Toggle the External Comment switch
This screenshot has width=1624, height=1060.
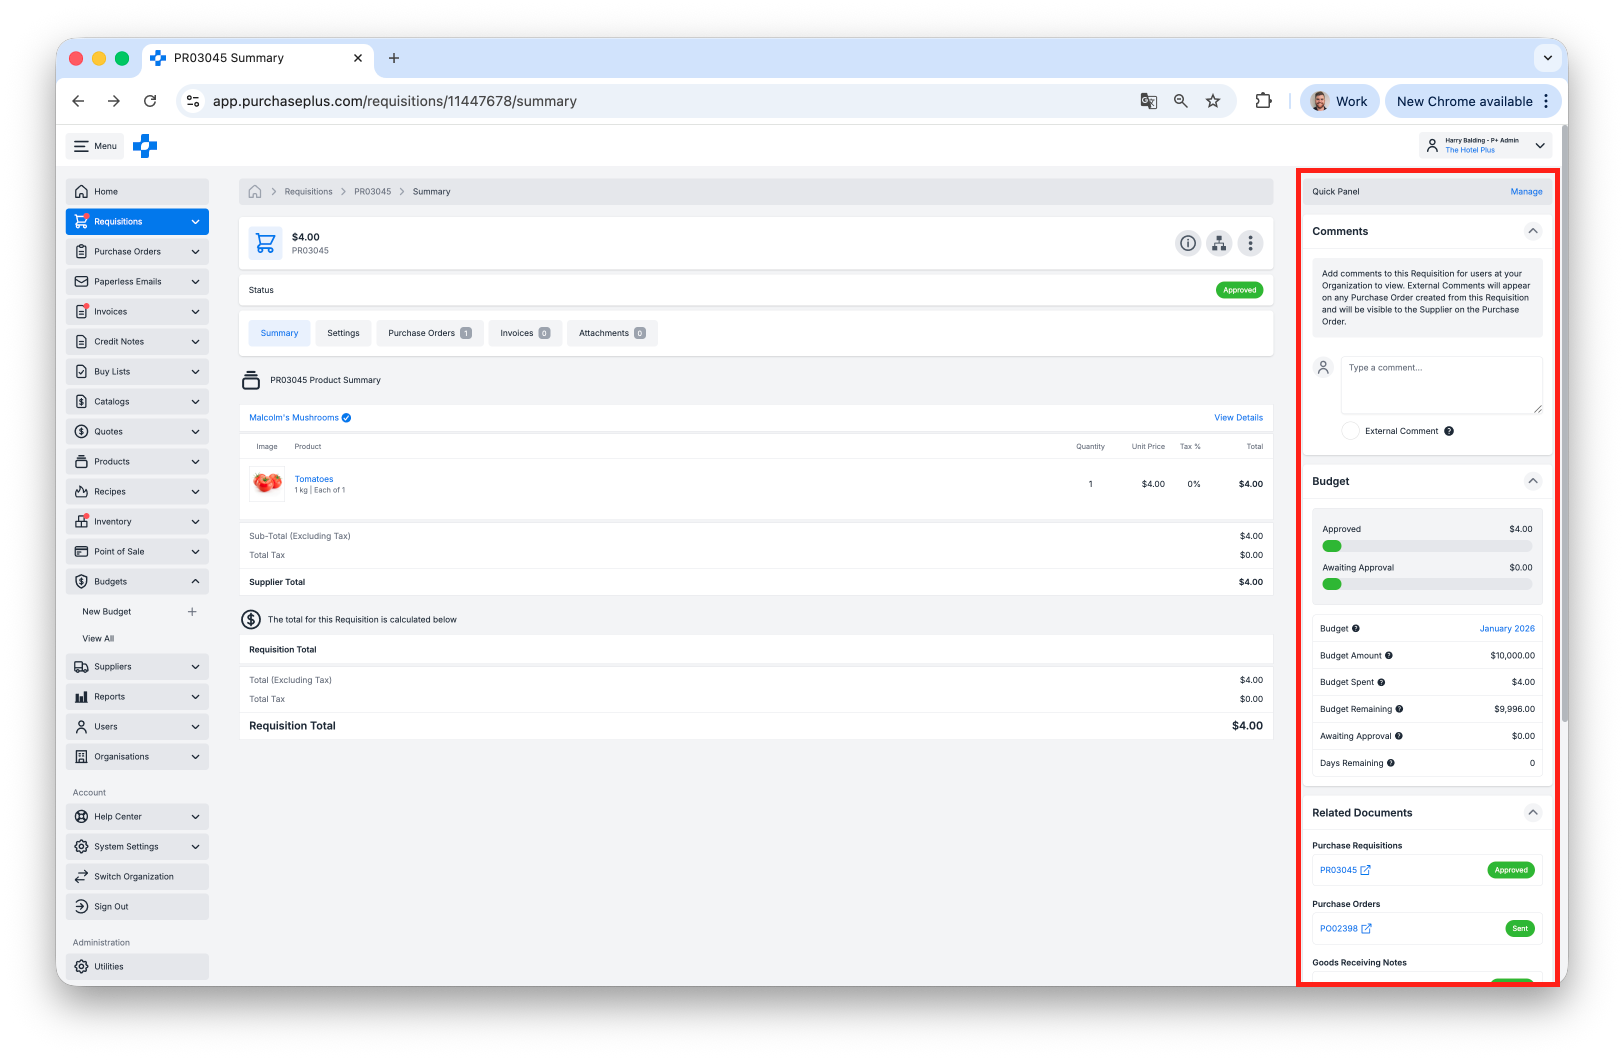coord(1351,431)
